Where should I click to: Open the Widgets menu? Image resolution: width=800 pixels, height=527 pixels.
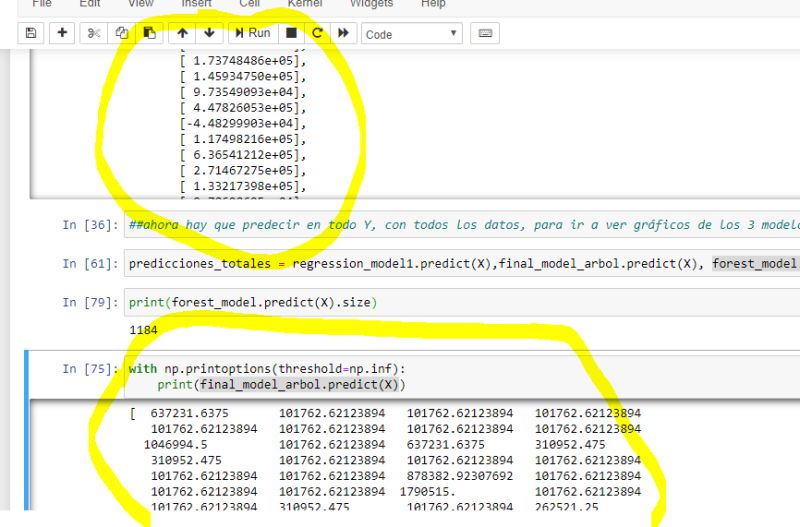coord(371,4)
